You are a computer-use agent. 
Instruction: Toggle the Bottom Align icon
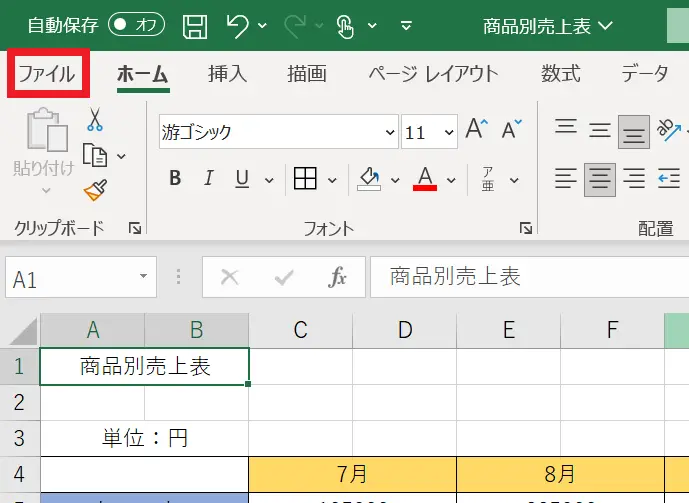point(634,132)
